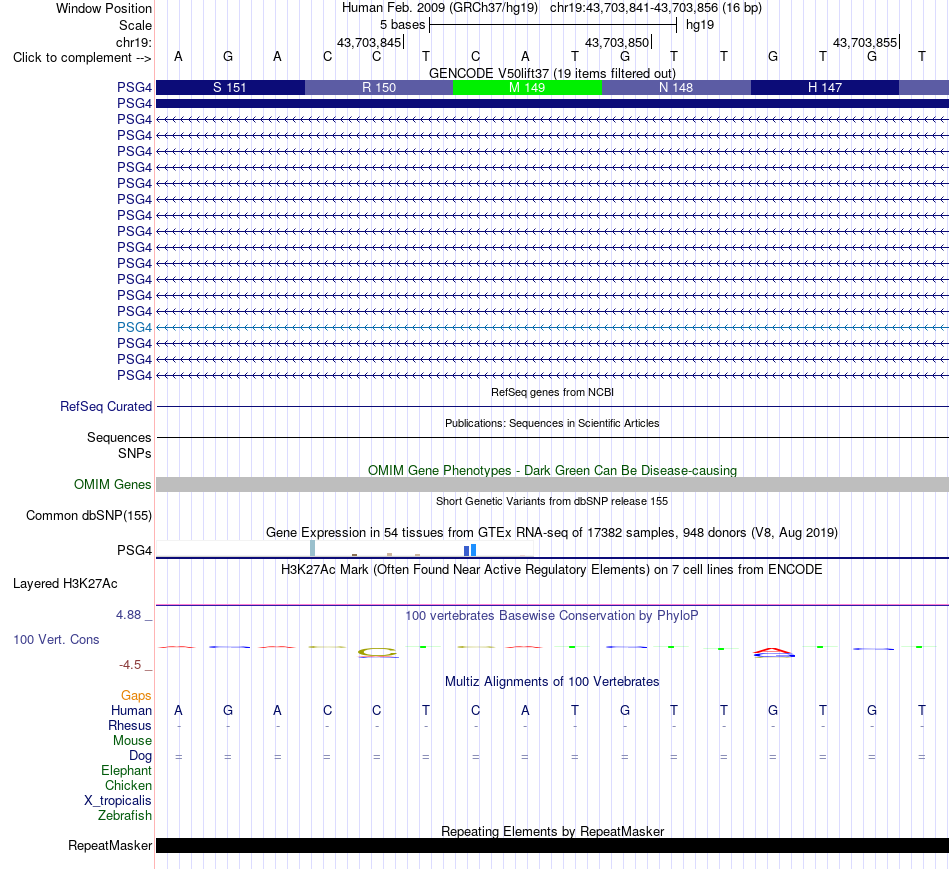Click 'Publications: Sequences in Scientific Articles' title
Image resolution: width=950 pixels, height=869 pixels.
click(553, 423)
